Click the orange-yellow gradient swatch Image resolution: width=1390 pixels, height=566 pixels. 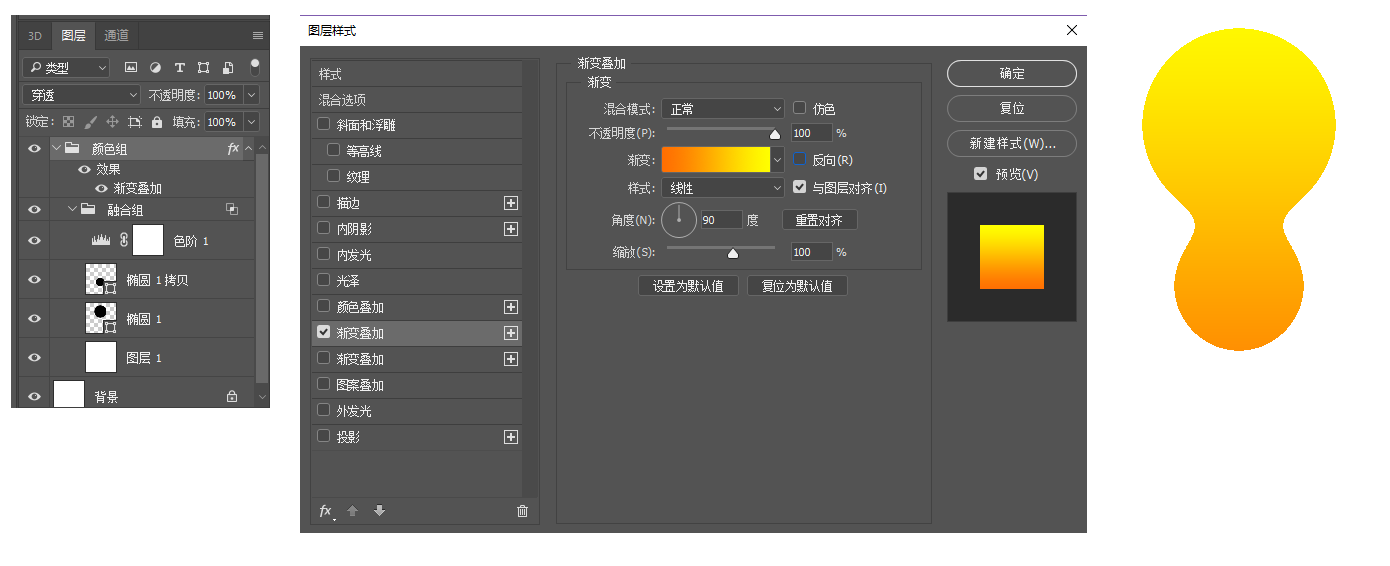point(715,160)
